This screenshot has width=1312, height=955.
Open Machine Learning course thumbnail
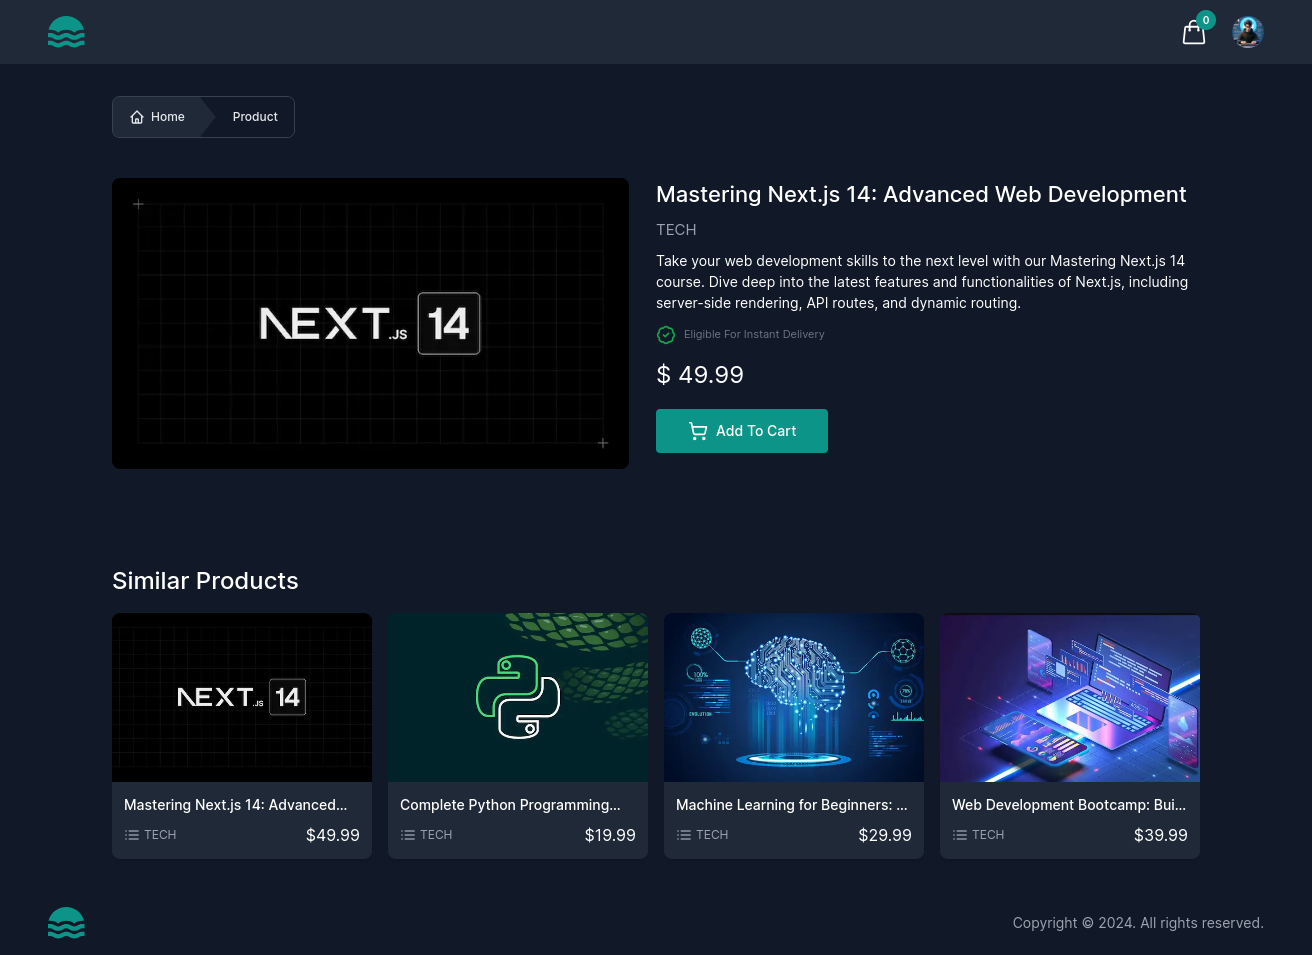(x=794, y=697)
